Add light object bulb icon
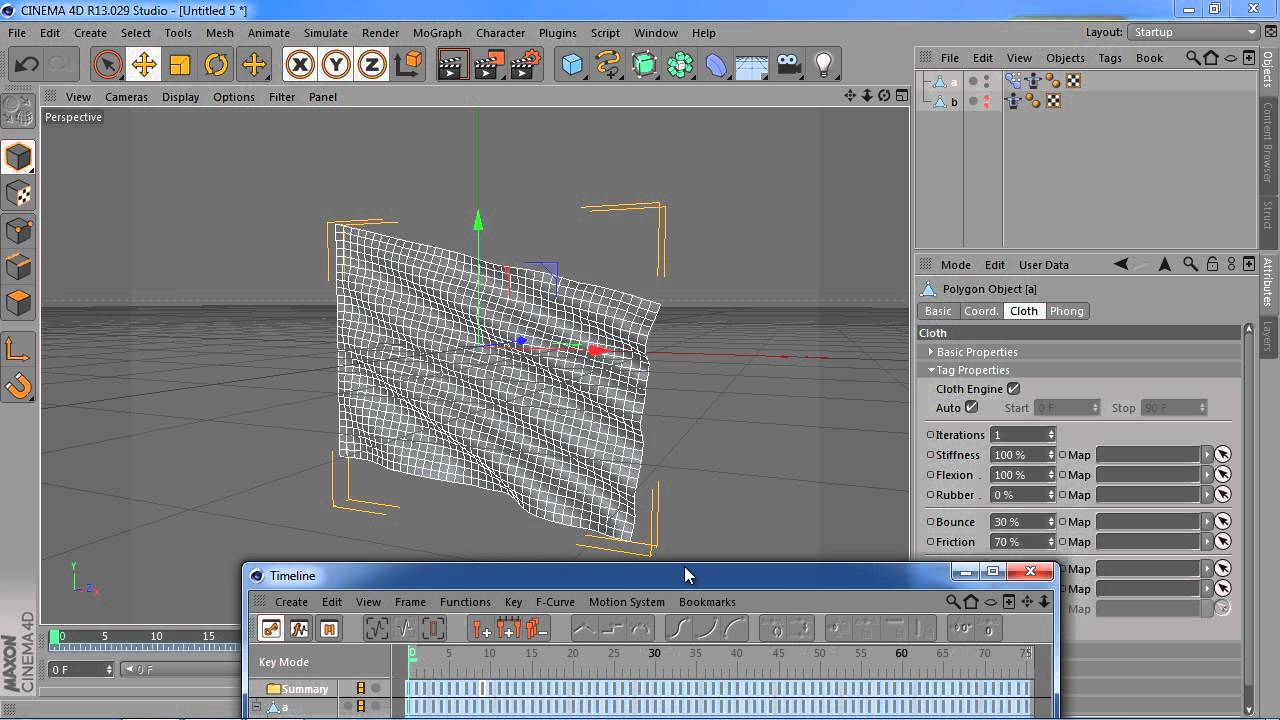1280x720 pixels. [x=824, y=65]
